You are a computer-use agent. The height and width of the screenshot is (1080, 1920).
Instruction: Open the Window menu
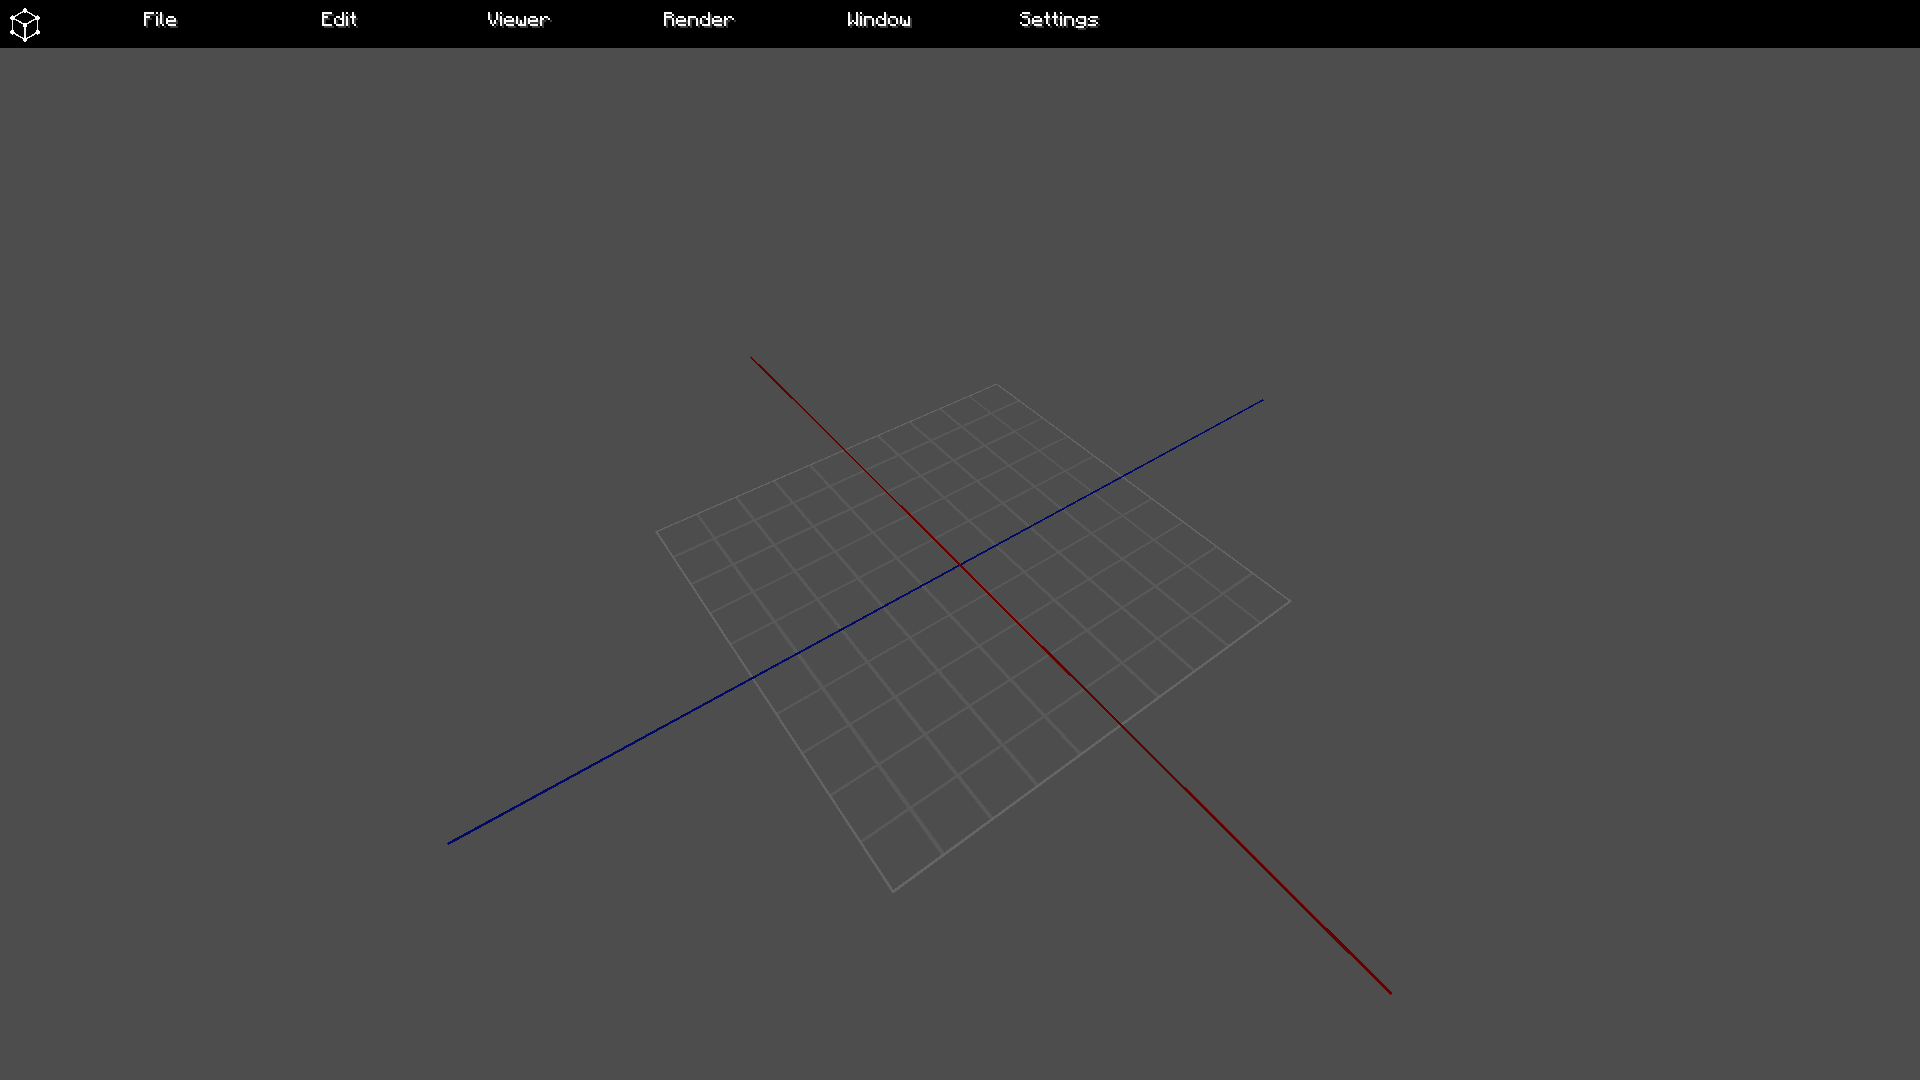(878, 20)
